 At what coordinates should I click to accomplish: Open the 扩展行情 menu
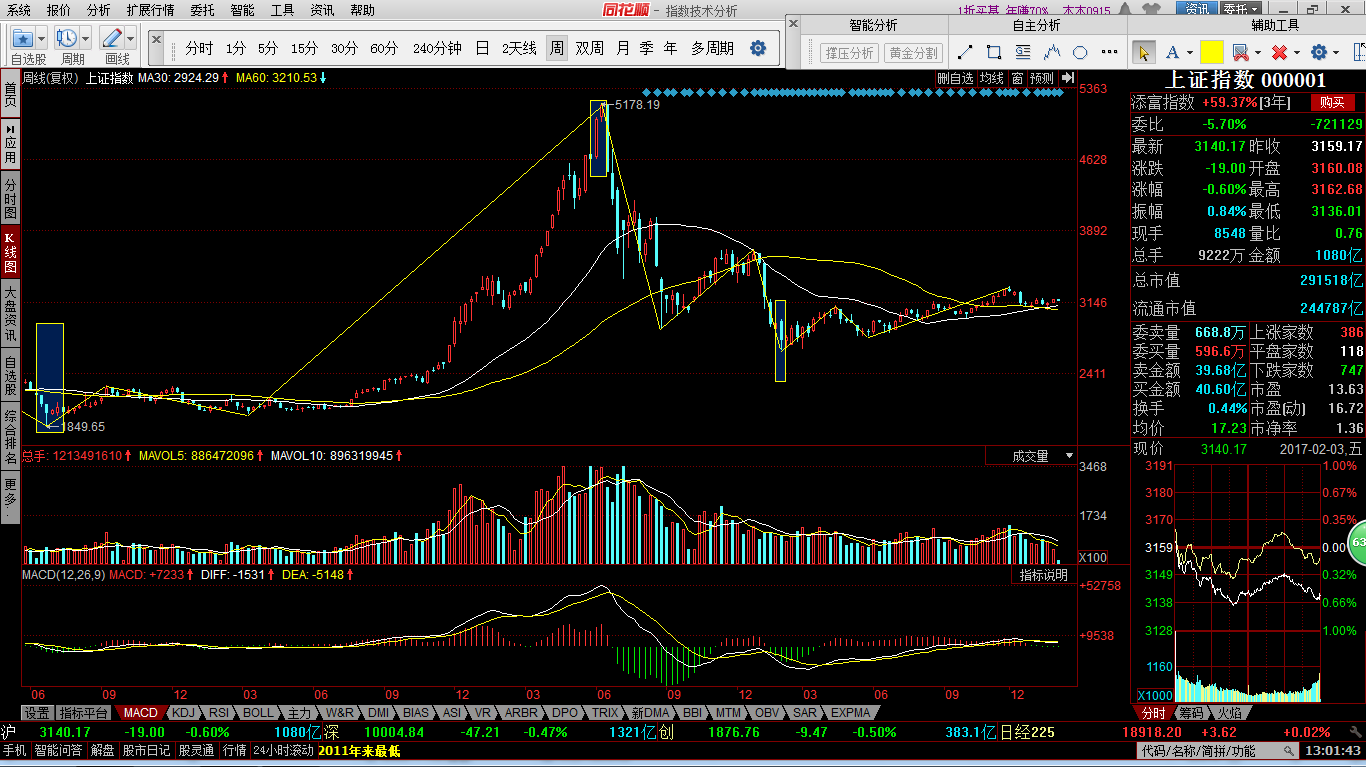point(150,10)
